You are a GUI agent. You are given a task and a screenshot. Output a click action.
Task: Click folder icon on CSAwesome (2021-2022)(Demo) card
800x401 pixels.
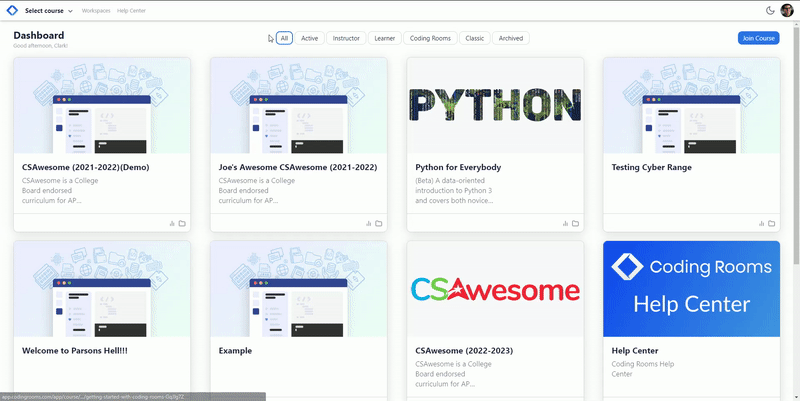[182, 223]
